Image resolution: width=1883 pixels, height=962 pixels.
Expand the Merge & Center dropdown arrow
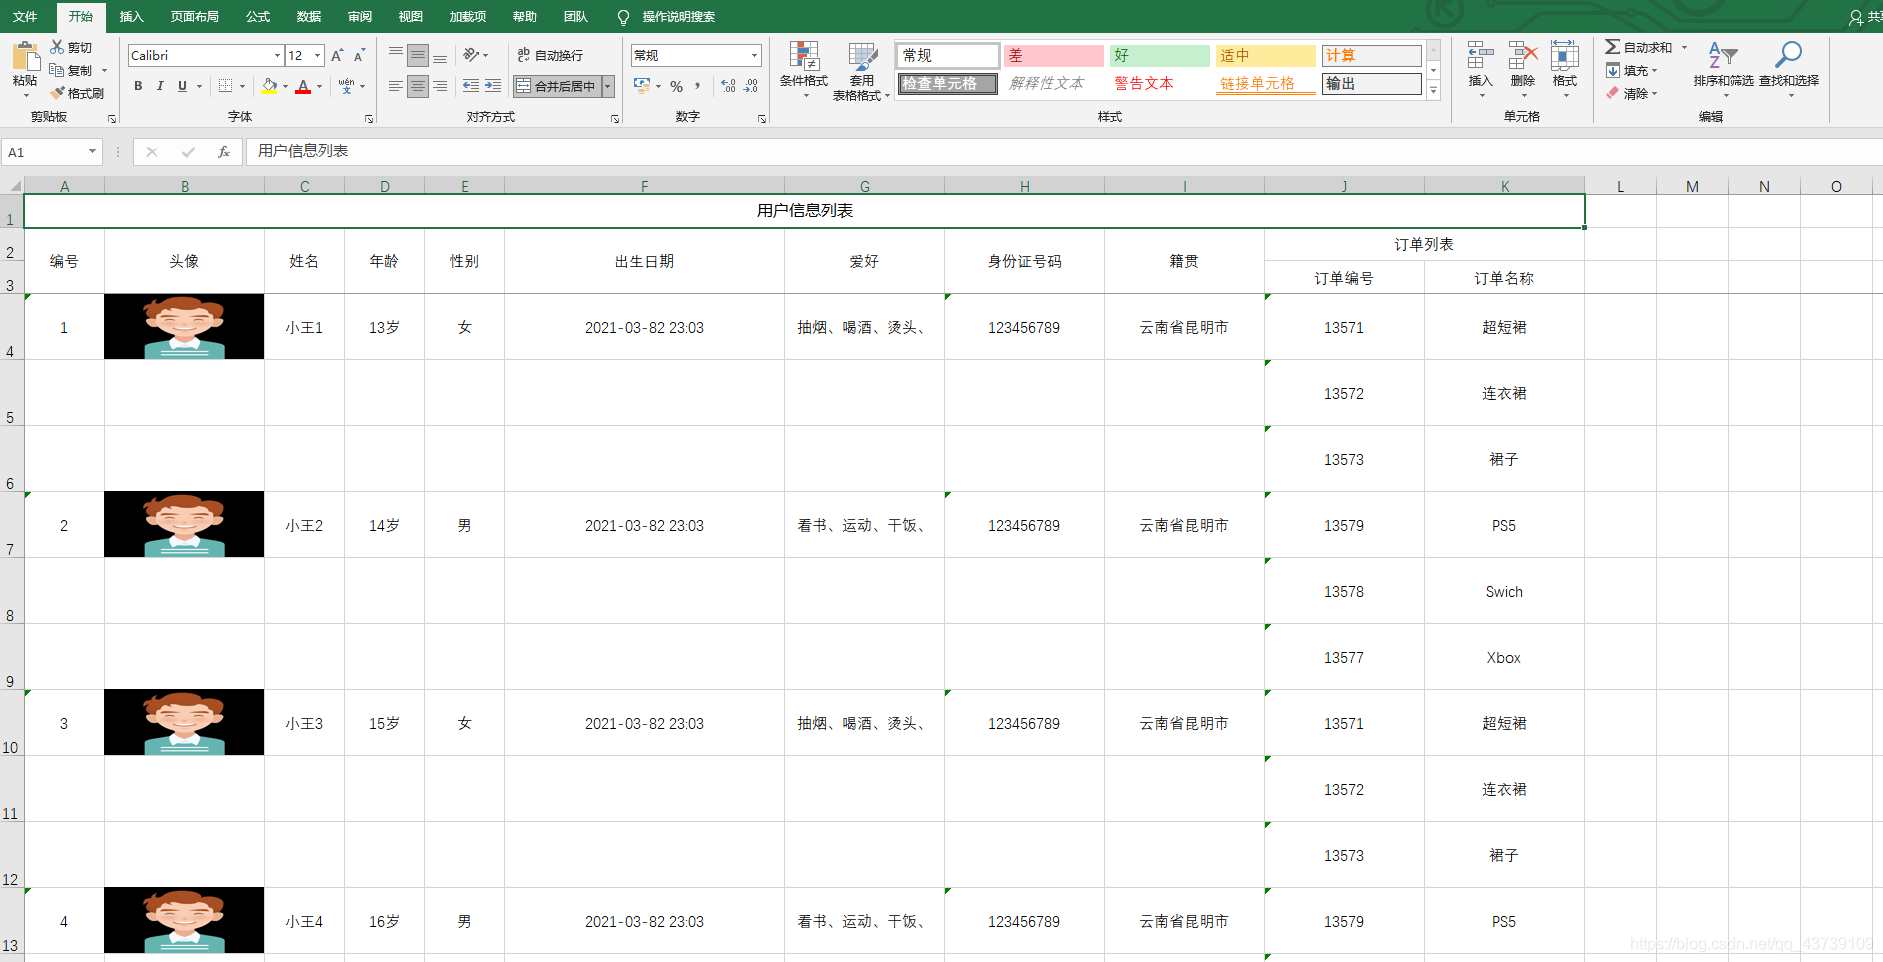607,86
